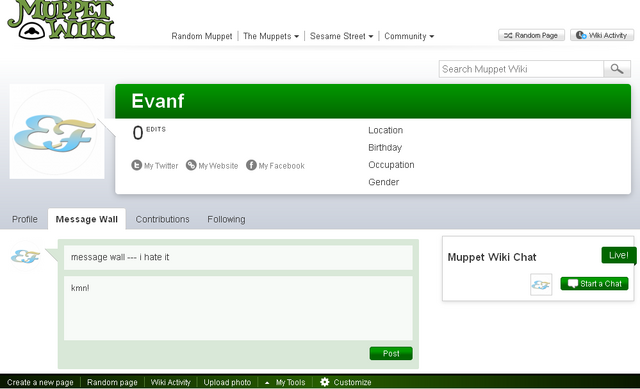Select the Message Wall tab
This screenshot has width=640, height=389.
[x=87, y=219]
